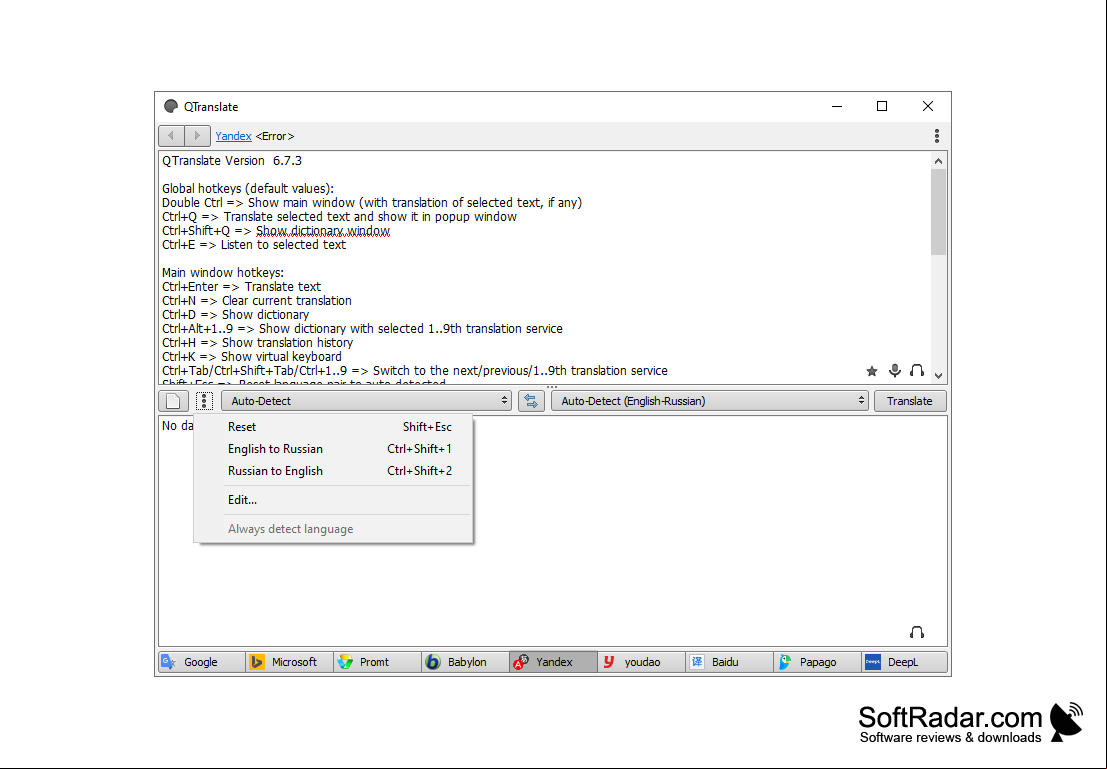Click the 'QTranslate Version 6.7.3' line
The width and height of the screenshot is (1107, 769).
tap(232, 161)
